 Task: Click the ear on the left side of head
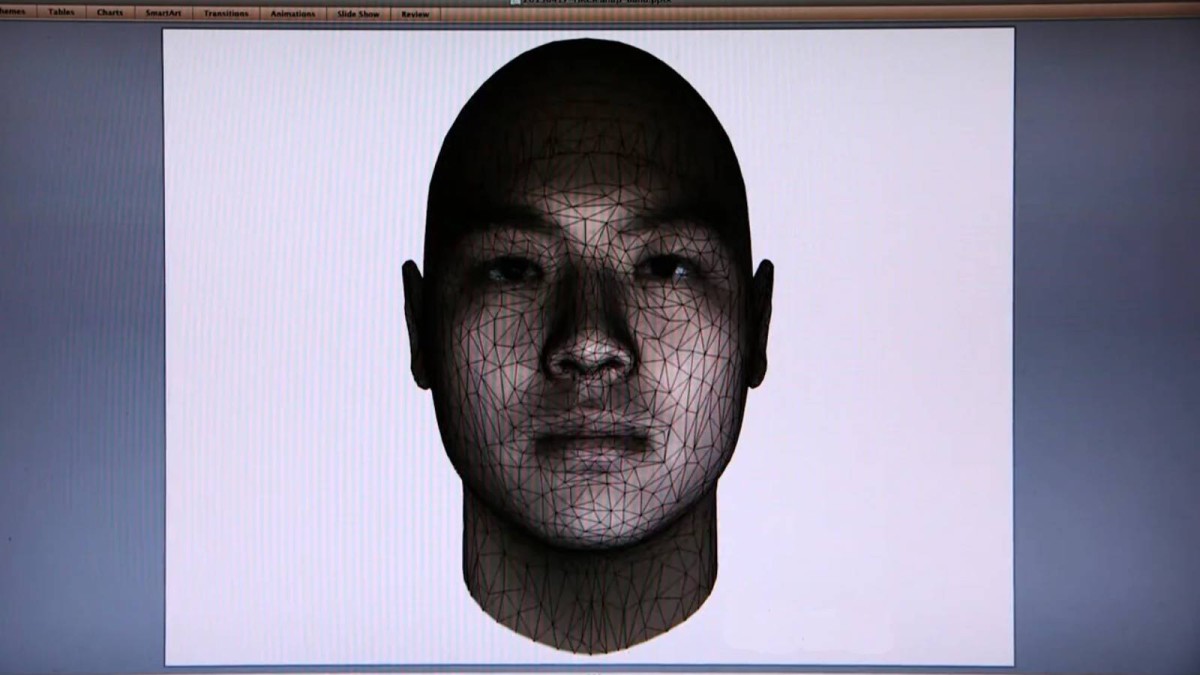pos(415,322)
